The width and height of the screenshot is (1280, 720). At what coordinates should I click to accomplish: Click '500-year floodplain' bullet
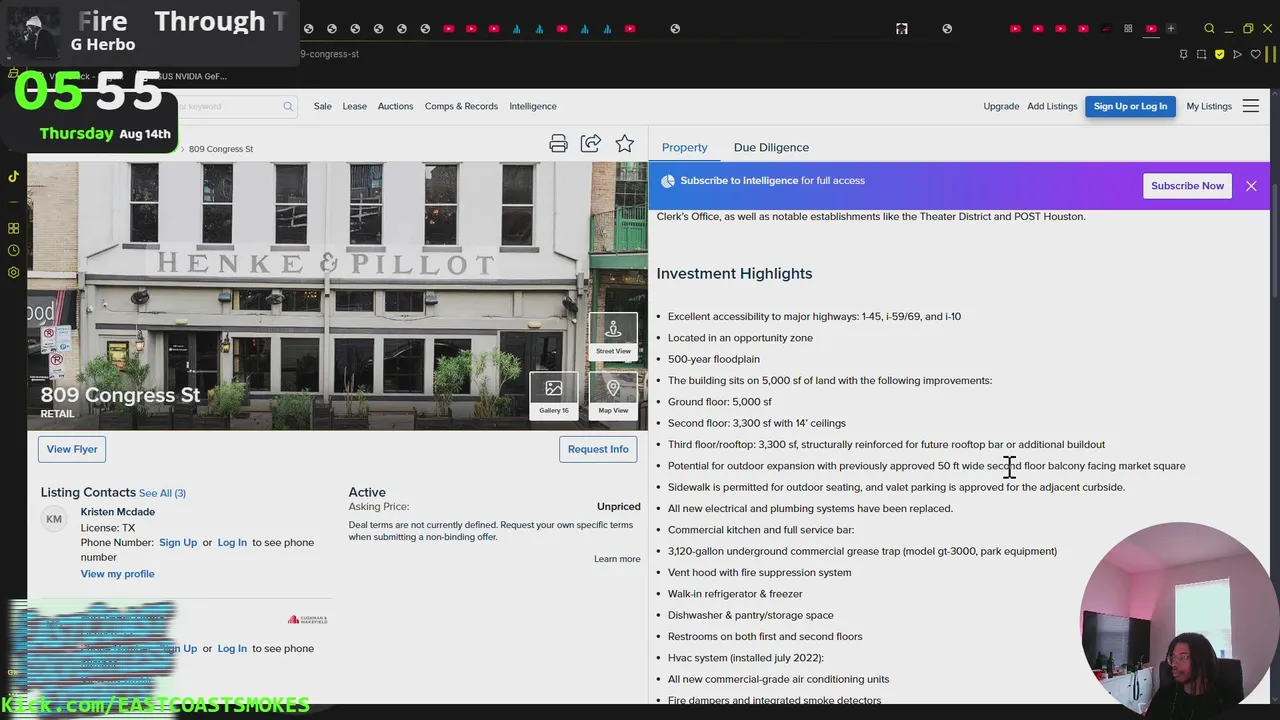[x=714, y=359]
